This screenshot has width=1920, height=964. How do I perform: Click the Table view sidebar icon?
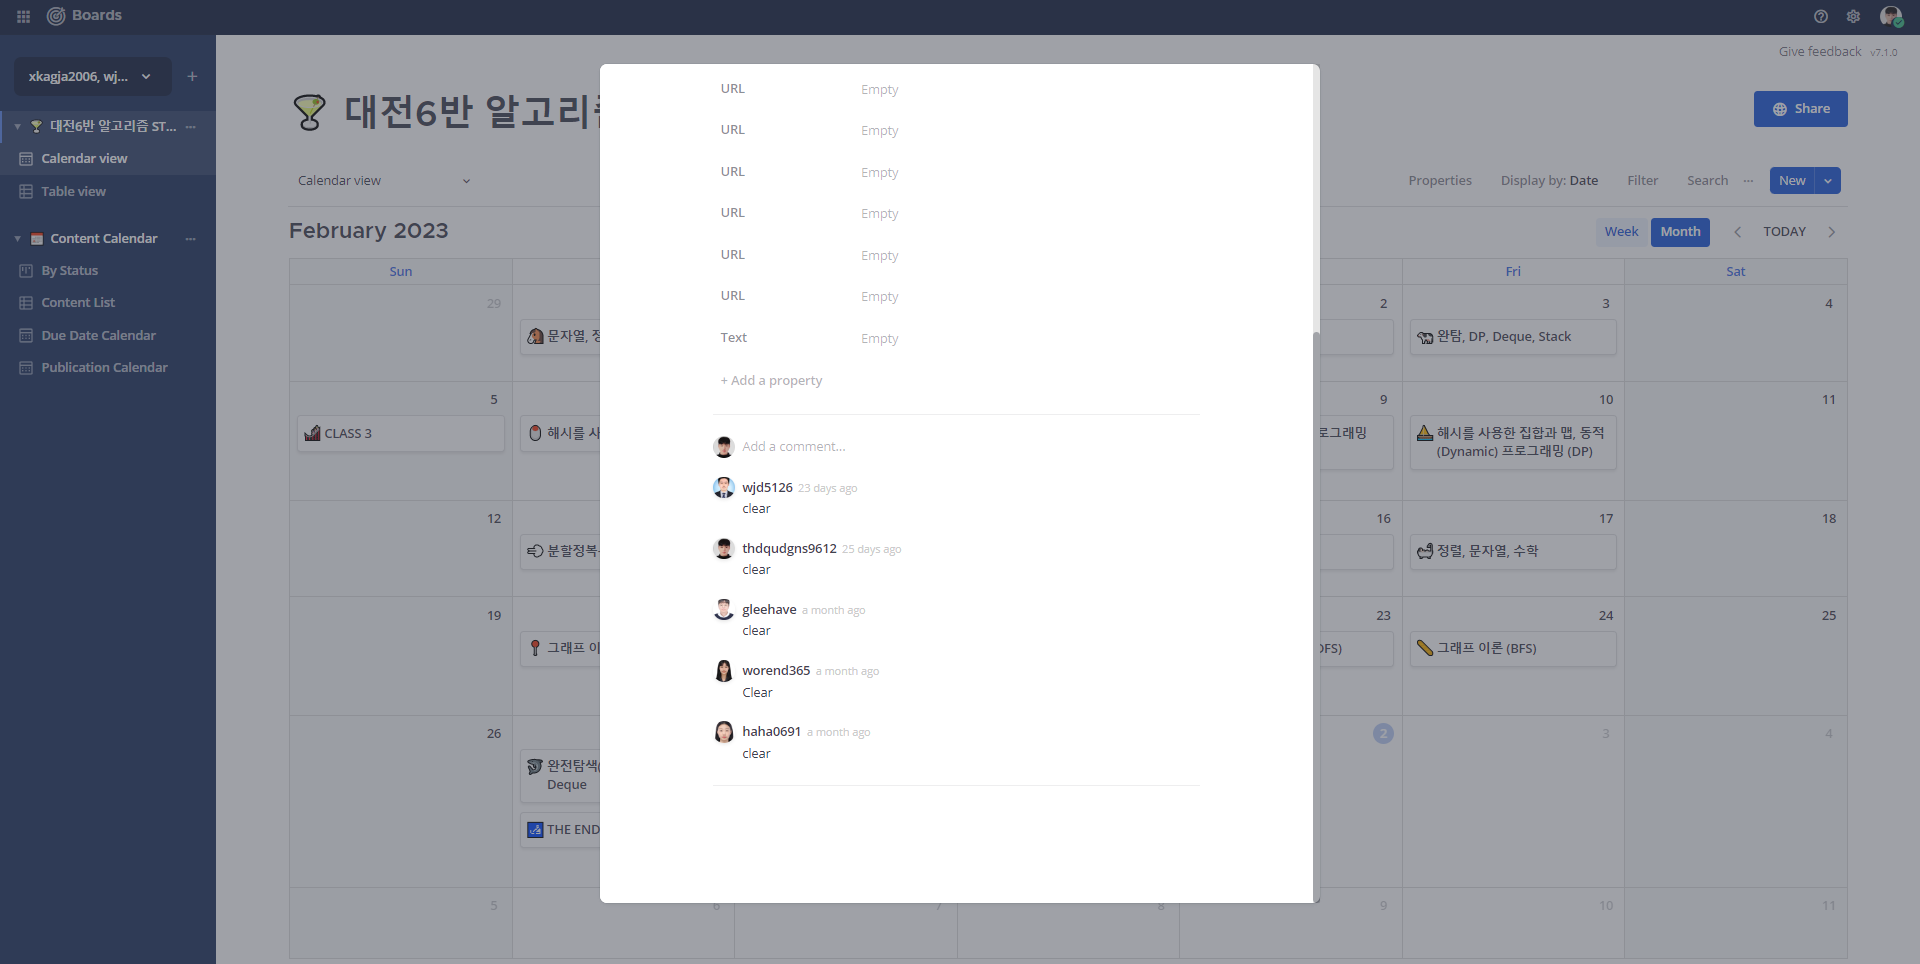coord(26,191)
